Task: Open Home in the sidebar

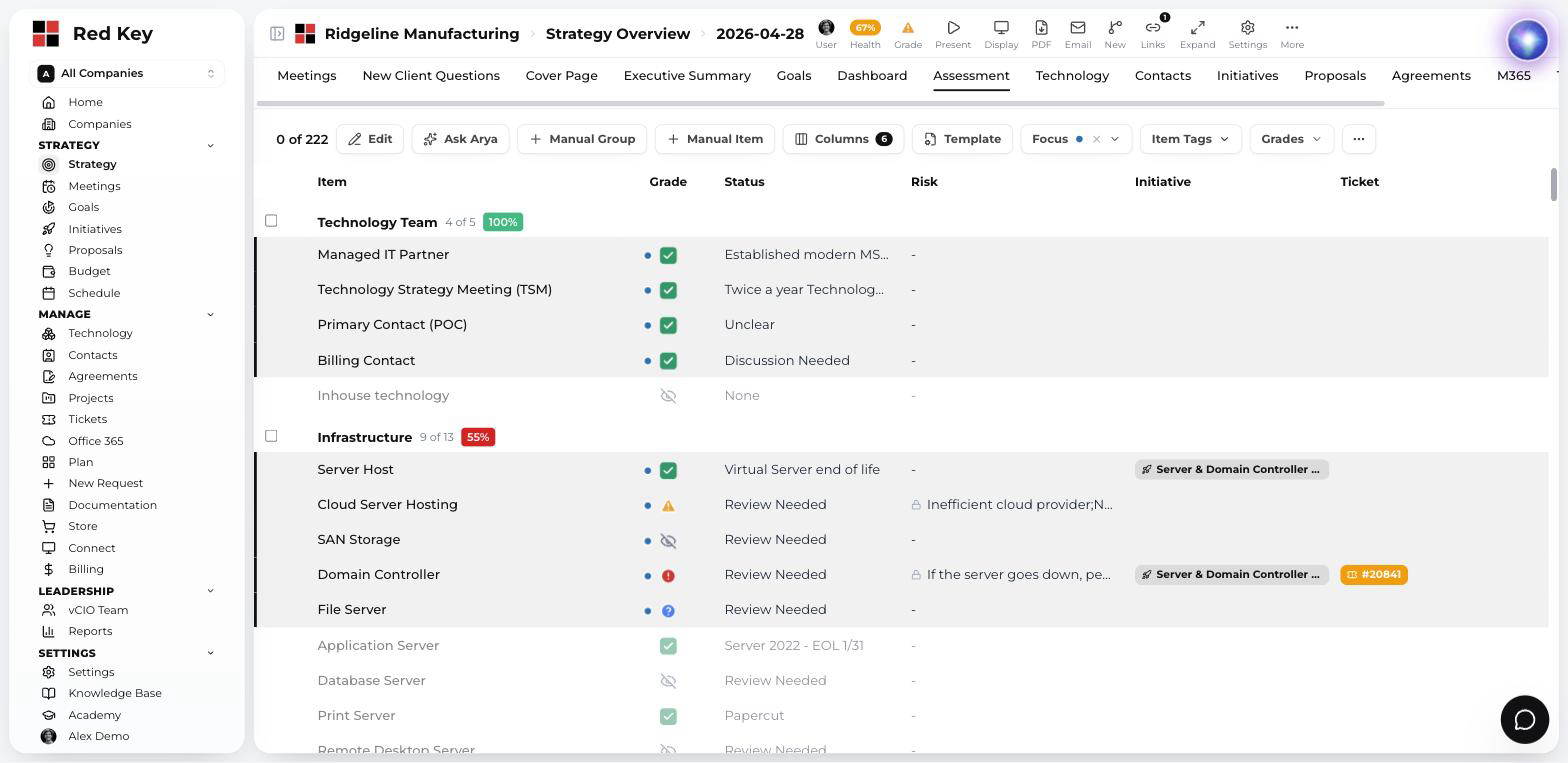Action: [x=86, y=102]
